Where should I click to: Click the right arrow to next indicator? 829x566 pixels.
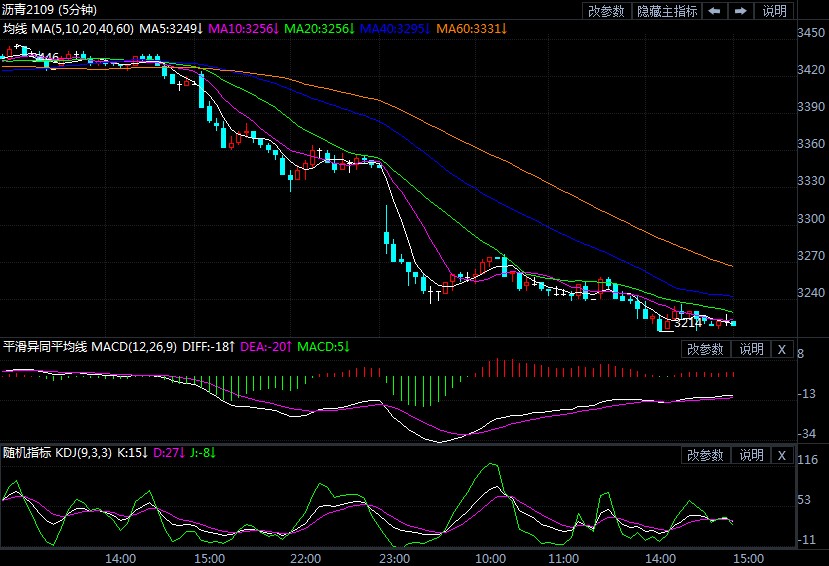tap(740, 11)
